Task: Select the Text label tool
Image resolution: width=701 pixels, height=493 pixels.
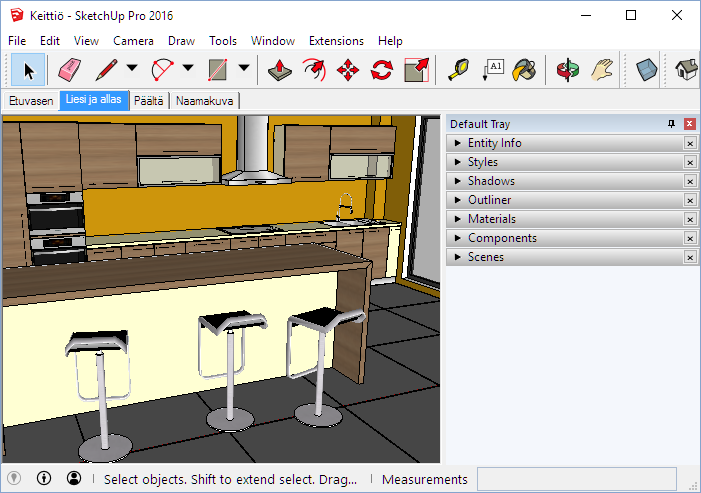Action: tap(493, 70)
